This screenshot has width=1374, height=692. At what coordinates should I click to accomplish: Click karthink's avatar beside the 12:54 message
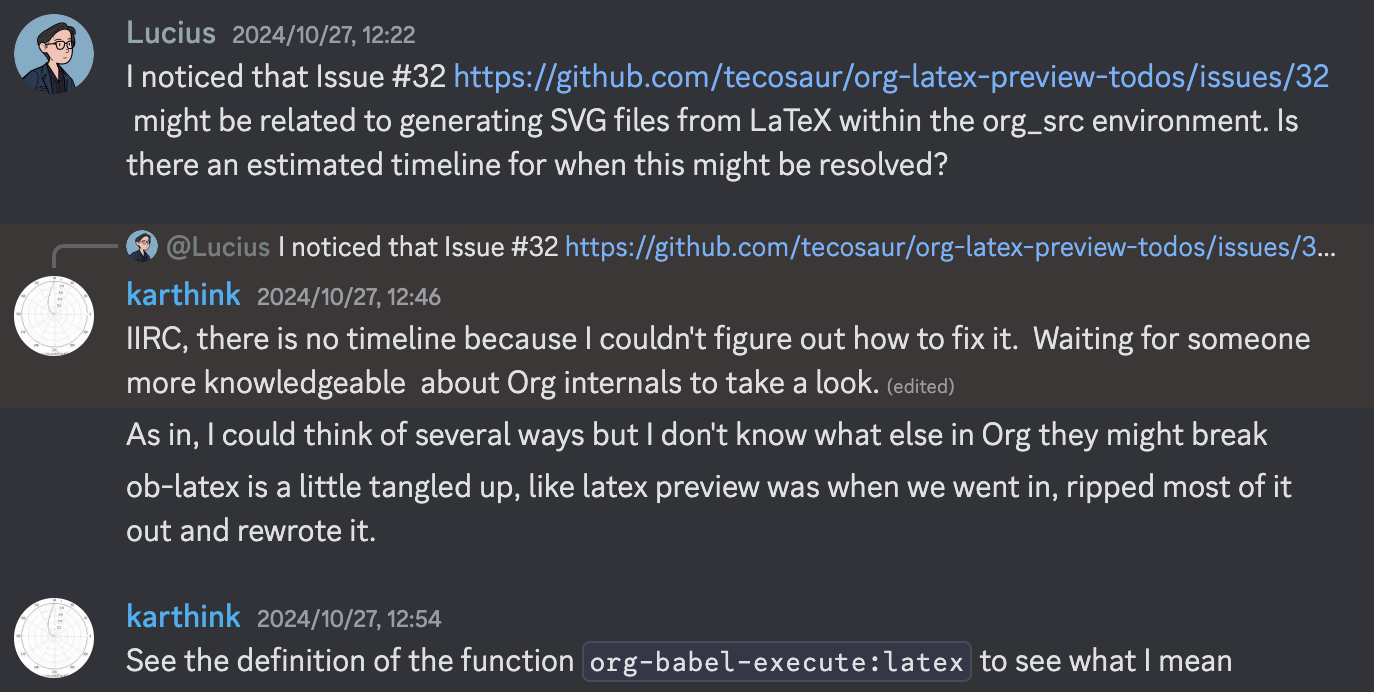click(x=54, y=638)
